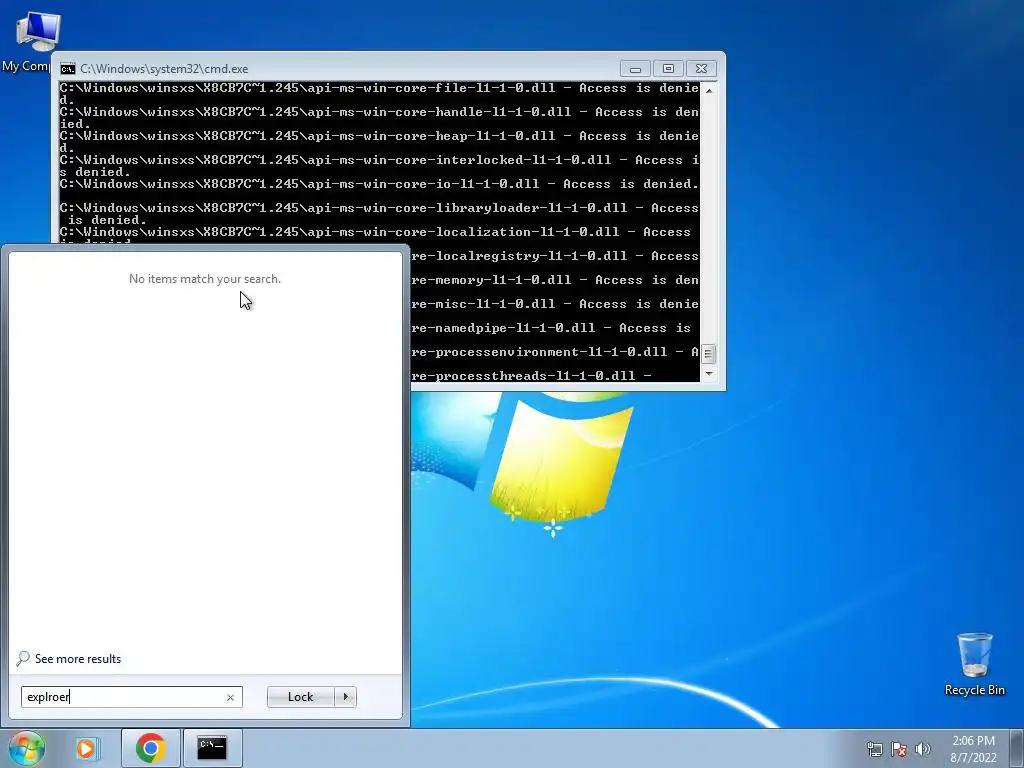Click the Lock button
This screenshot has height=768, width=1024.
point(300,697)
